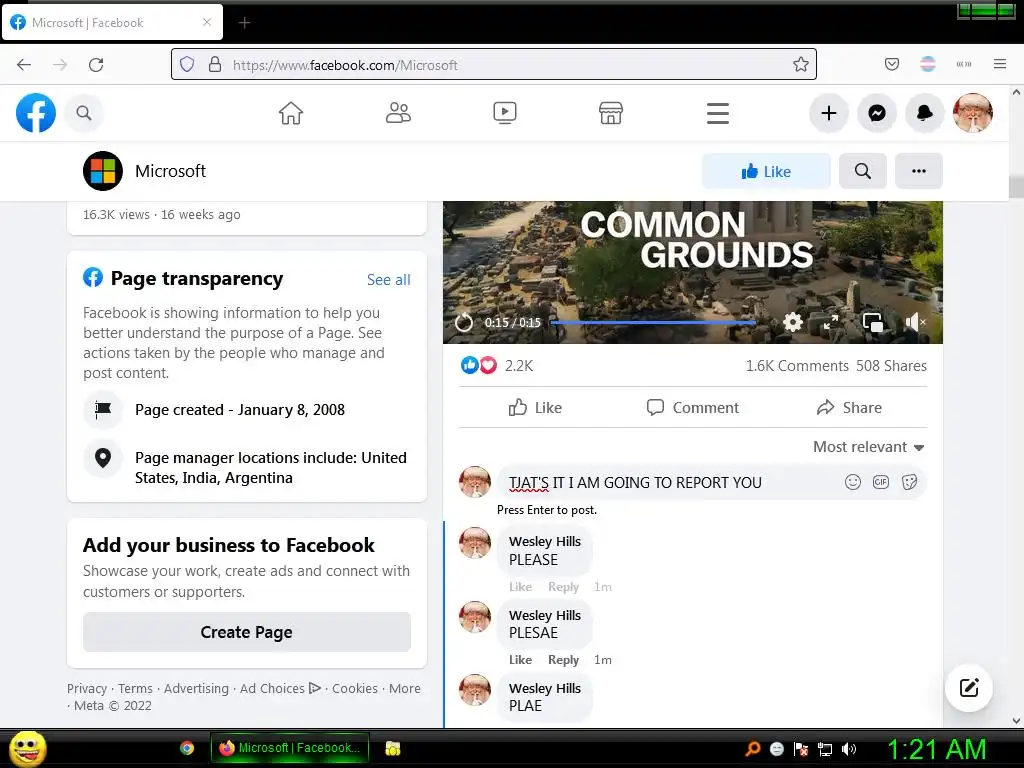Open the Privacy footer link

(x=87, y=688)
